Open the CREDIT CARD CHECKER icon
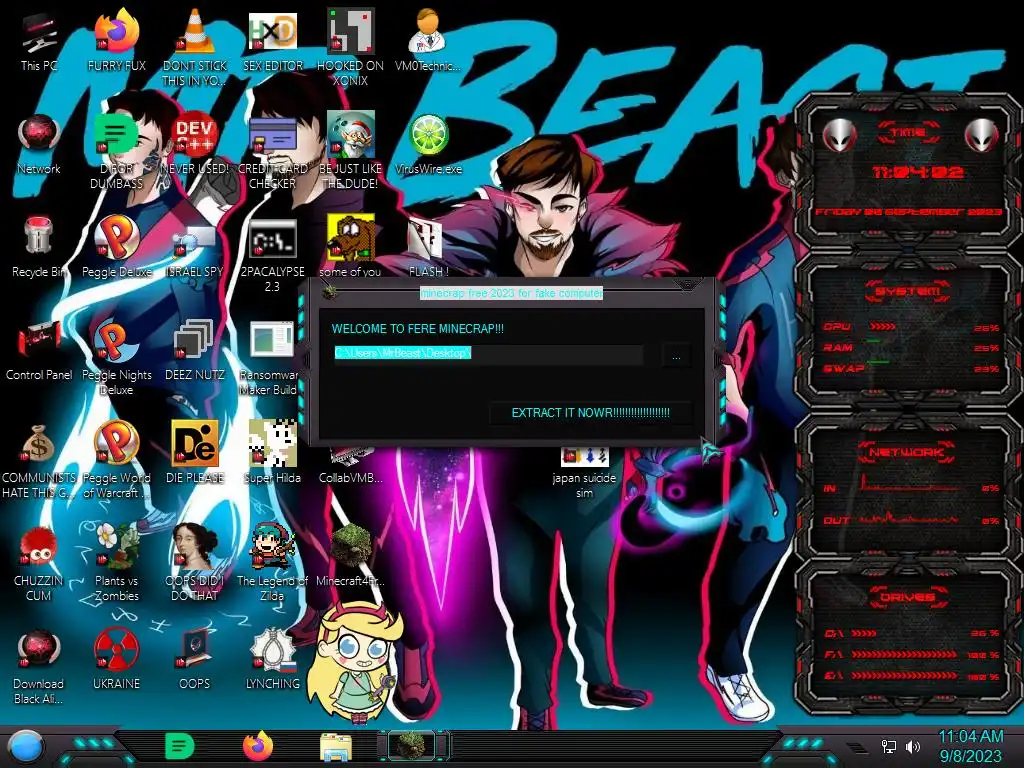Image resolution: width=1024 pixels, height=768 pixels. click(x=273, y=152)
